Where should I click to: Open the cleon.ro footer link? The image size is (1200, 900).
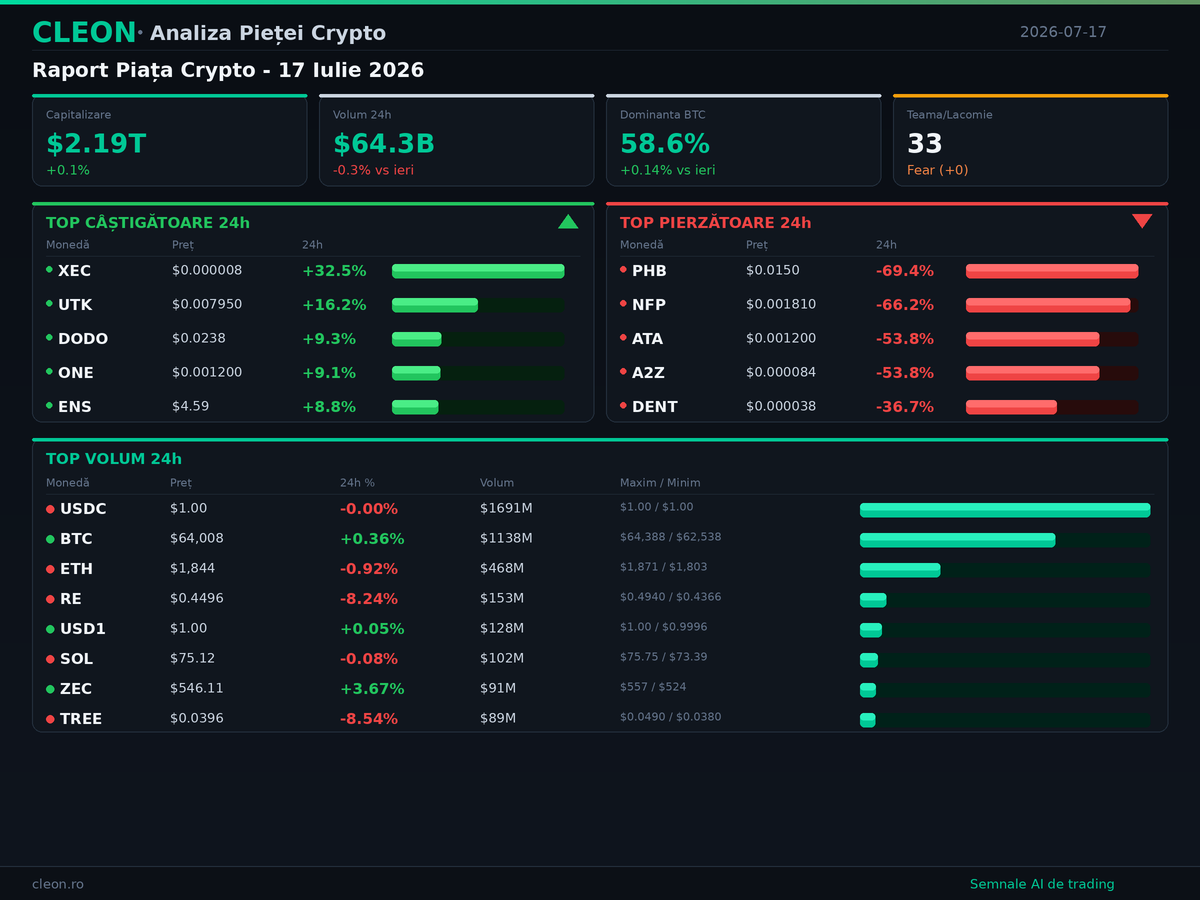tap(58, 884)
